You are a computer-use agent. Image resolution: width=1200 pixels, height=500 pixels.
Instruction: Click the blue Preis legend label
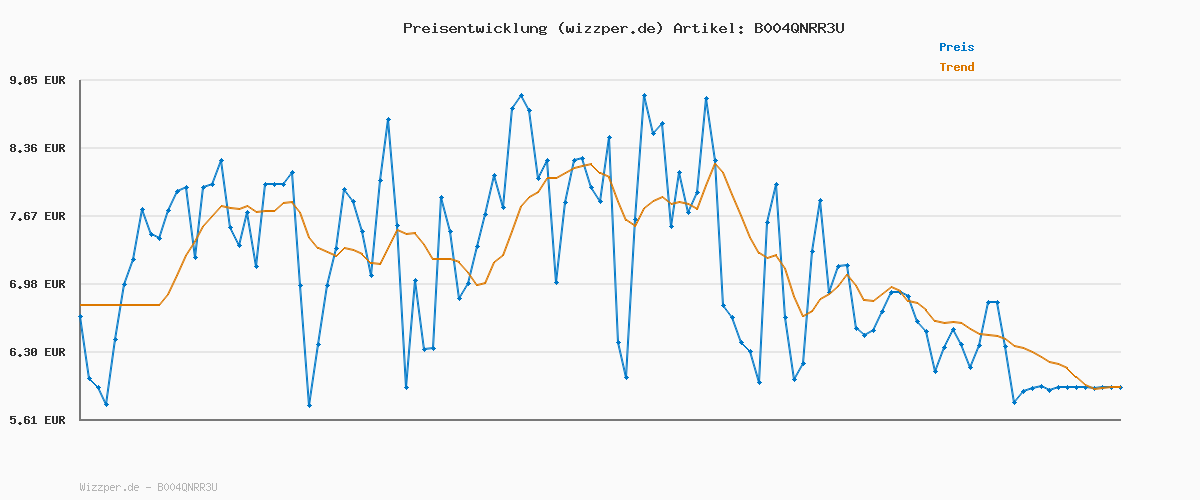coord(956,47)
